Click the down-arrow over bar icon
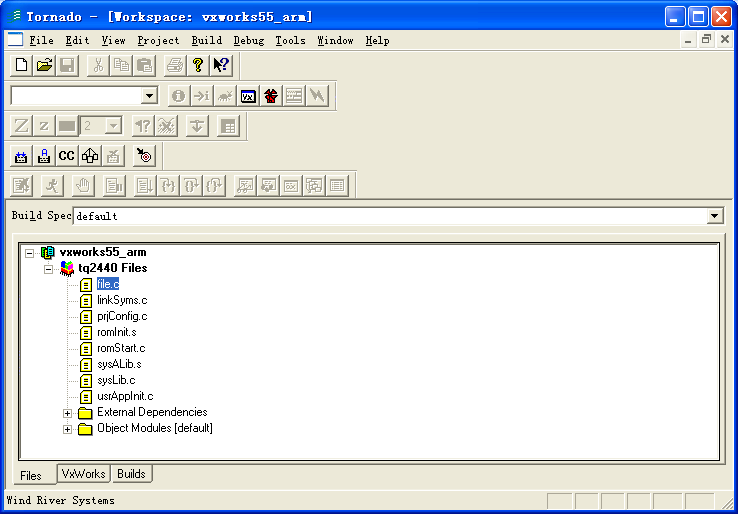 197,126
